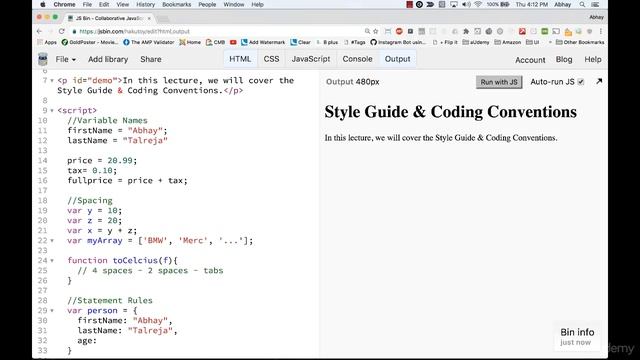
Task: Expand hidden bookmarks overflow chevron
Action: point(550,42)
